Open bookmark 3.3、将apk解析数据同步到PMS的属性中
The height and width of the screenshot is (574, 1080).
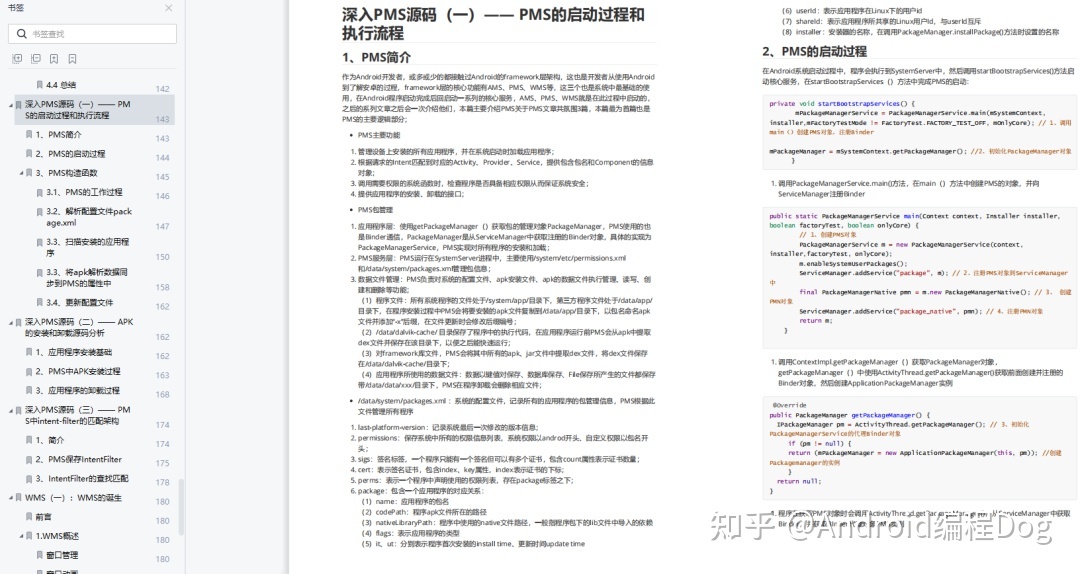(87, 278)
